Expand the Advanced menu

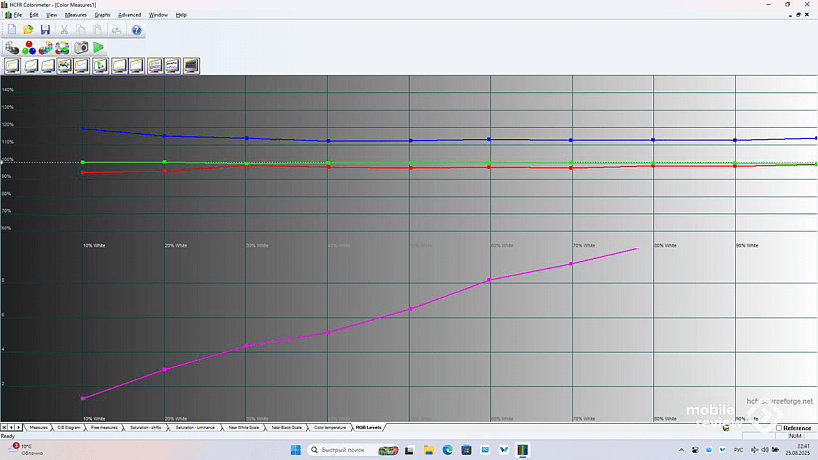[130, 15]
